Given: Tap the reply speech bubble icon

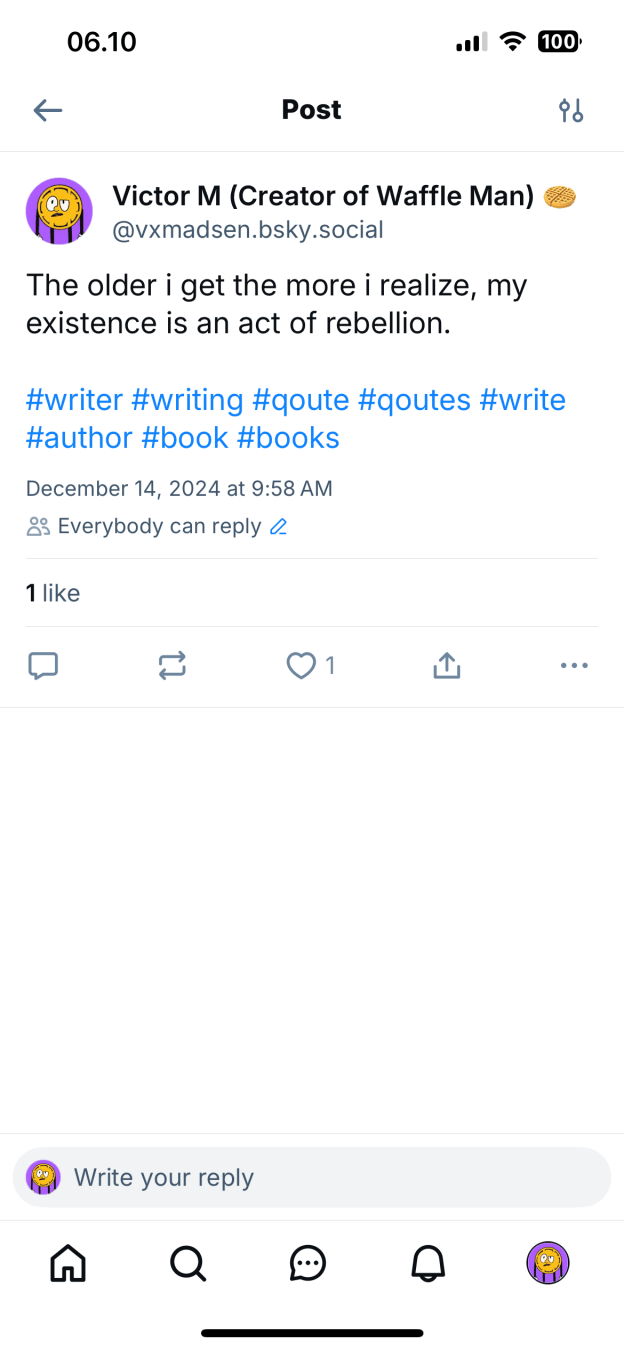Looking at the screenshot, I should point(43,666).
